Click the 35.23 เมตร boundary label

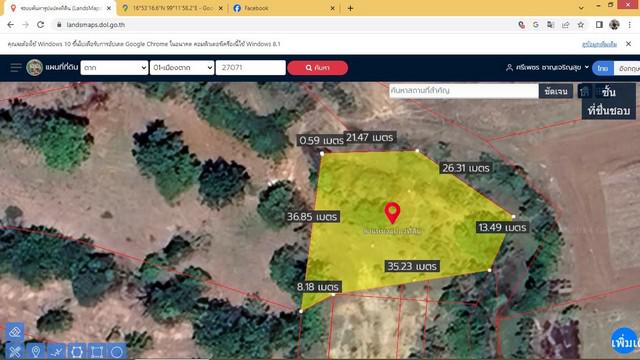click(x=412, y=267)
